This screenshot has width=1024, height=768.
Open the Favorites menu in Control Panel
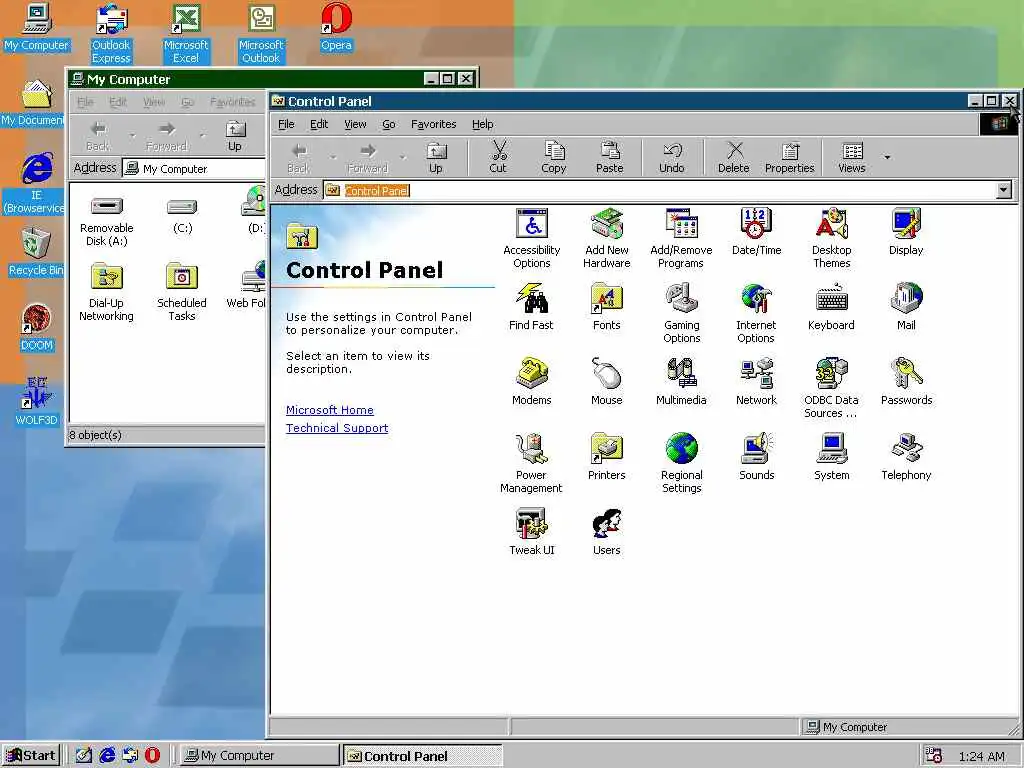click(434, 124)
